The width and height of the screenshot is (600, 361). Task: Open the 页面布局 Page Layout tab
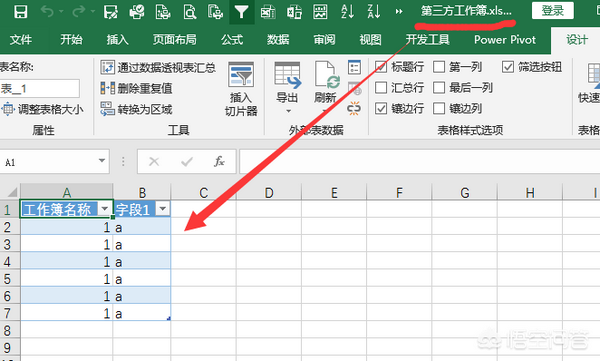[x=174, y=40]
